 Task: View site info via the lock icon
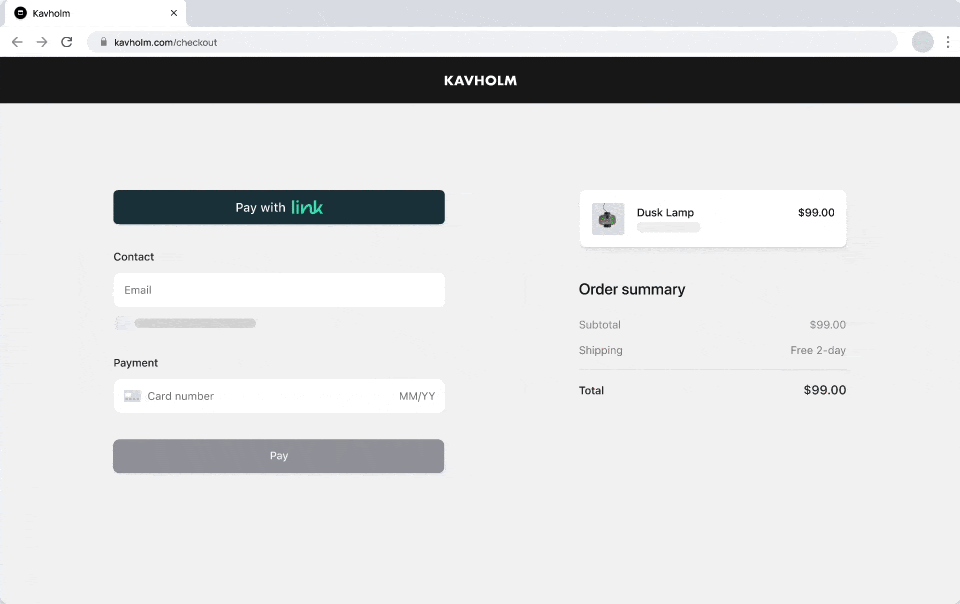tap(103, 42)
